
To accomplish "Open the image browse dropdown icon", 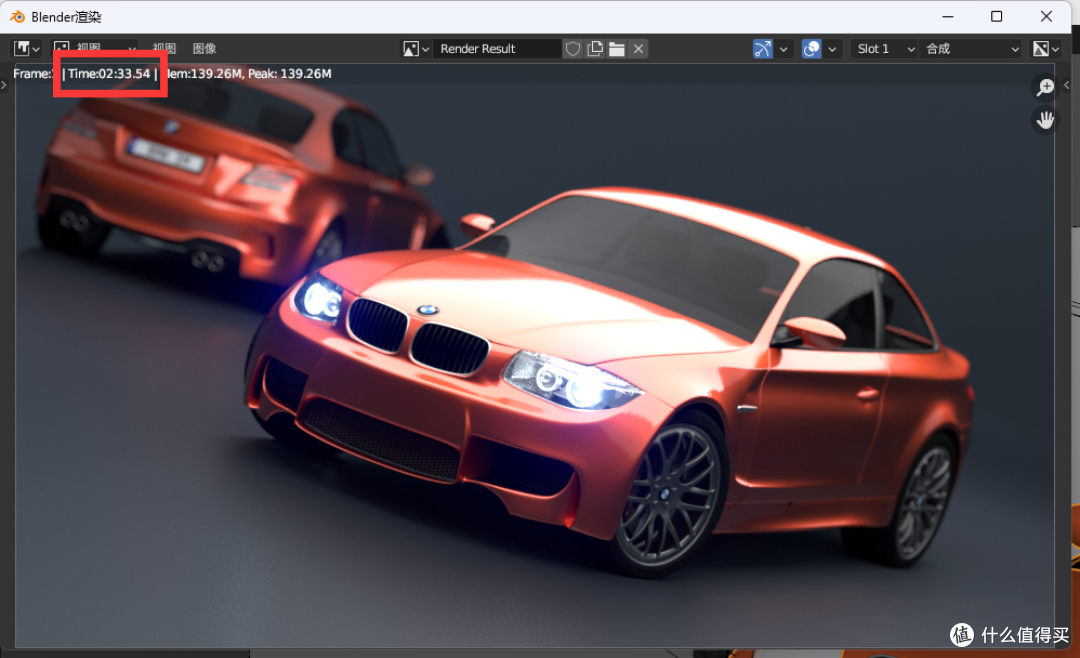I will click(x=416, y=49).
